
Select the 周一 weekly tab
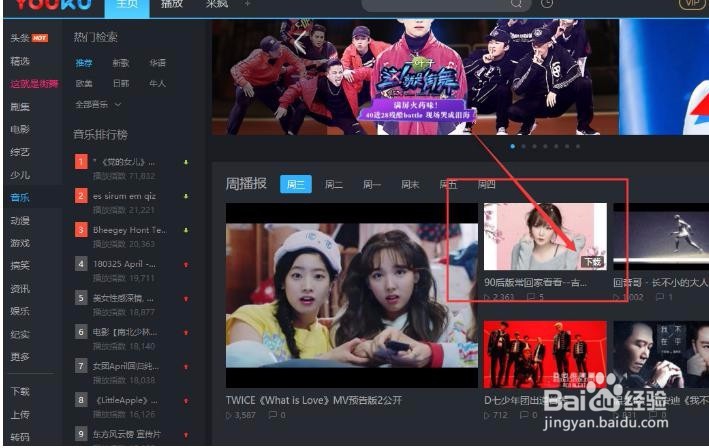372,184
